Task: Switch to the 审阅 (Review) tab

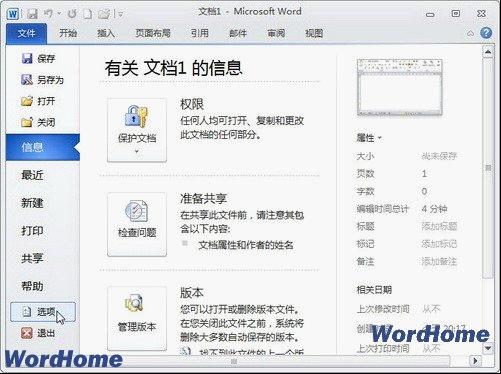Action: (x=276, y=33)
